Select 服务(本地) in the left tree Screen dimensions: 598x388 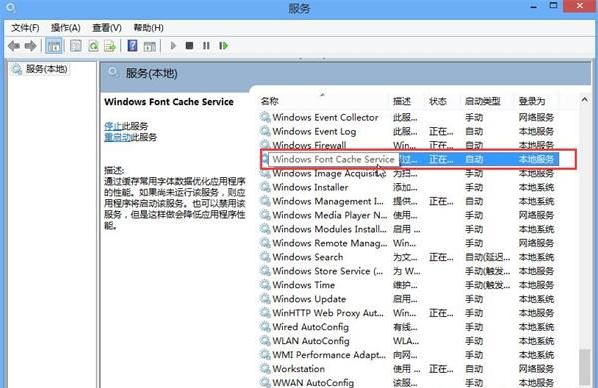tap(47, 69)
